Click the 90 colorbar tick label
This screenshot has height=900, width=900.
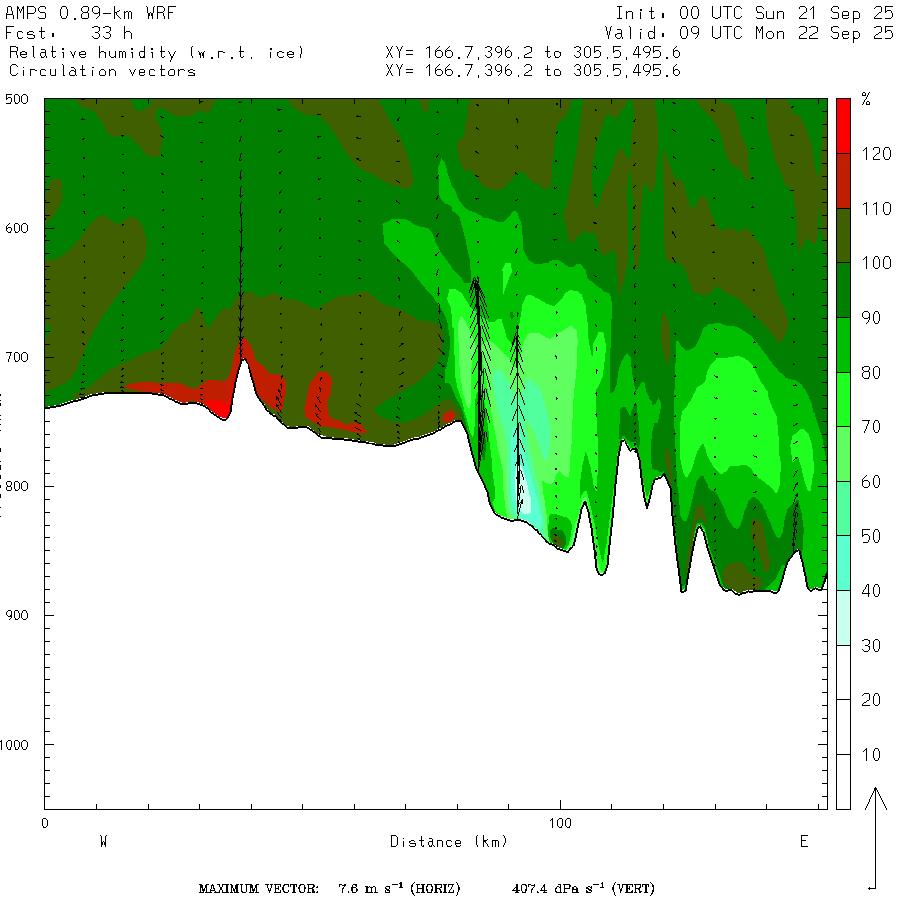[871, 317]
